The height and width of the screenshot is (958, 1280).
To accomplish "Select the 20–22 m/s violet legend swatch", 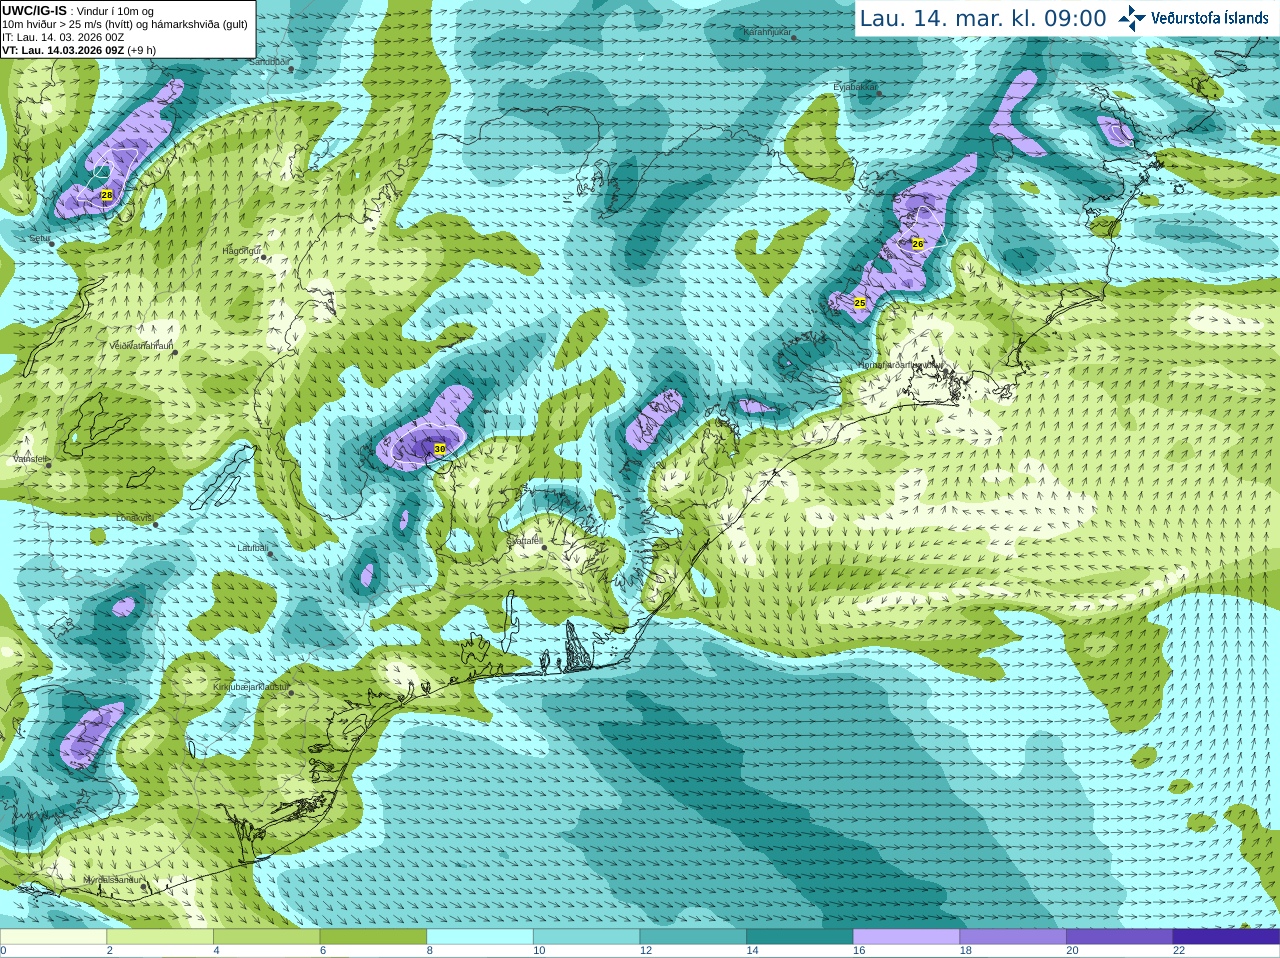I will point(1120,937).
